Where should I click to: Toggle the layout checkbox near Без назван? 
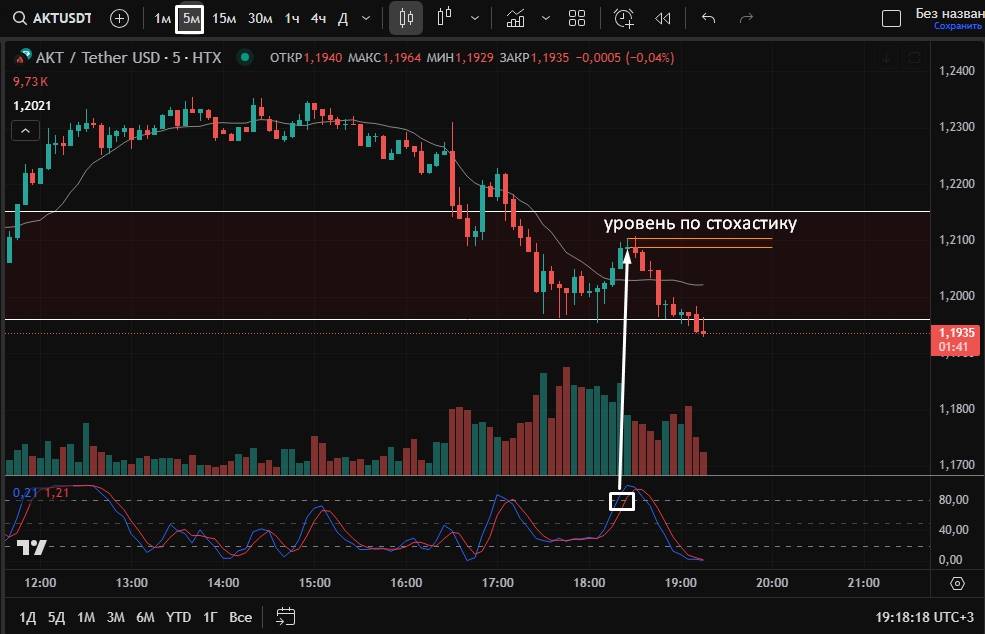890,18
